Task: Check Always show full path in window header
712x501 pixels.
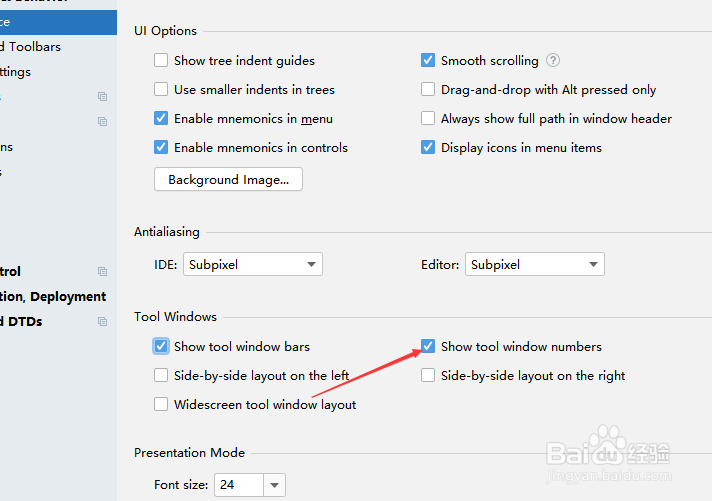Action: (428, 118)
